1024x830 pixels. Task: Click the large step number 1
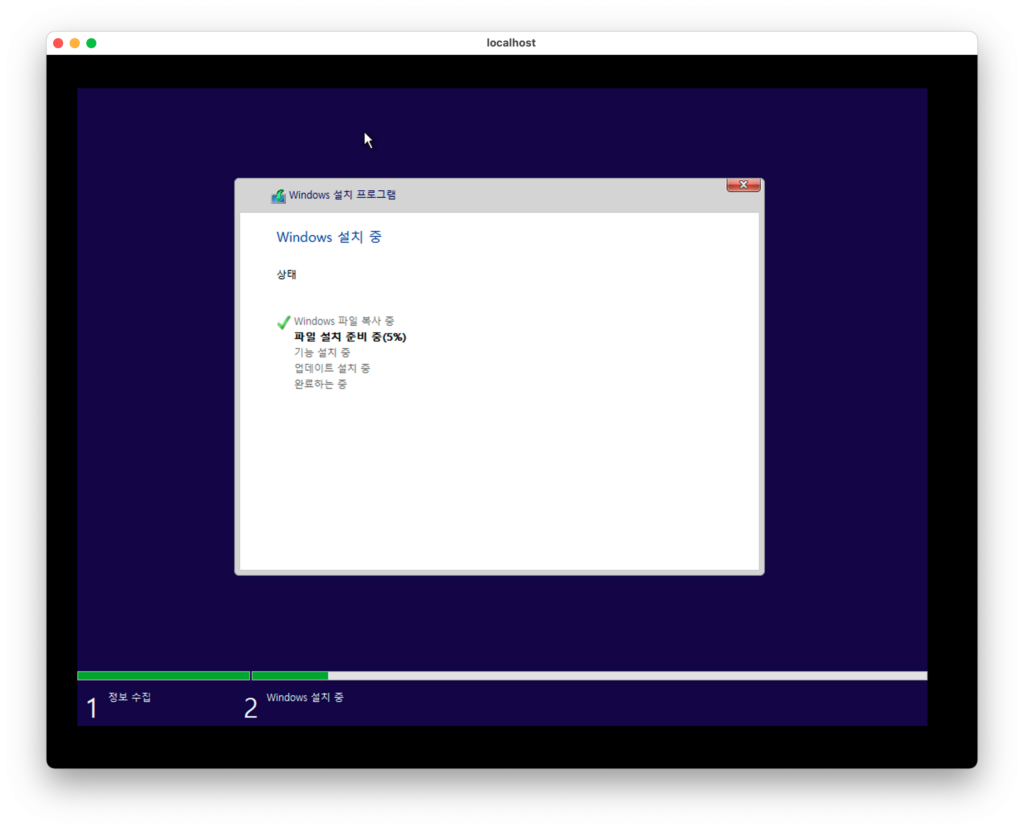coord(92,709)
